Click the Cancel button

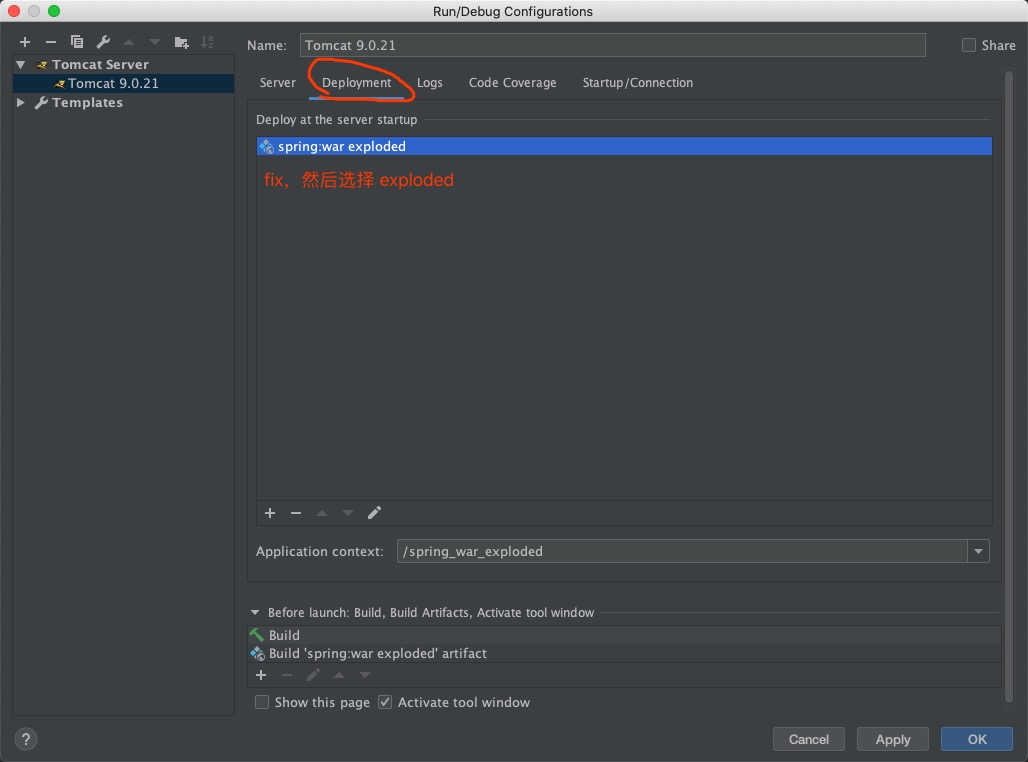click(x=808, y=740)
